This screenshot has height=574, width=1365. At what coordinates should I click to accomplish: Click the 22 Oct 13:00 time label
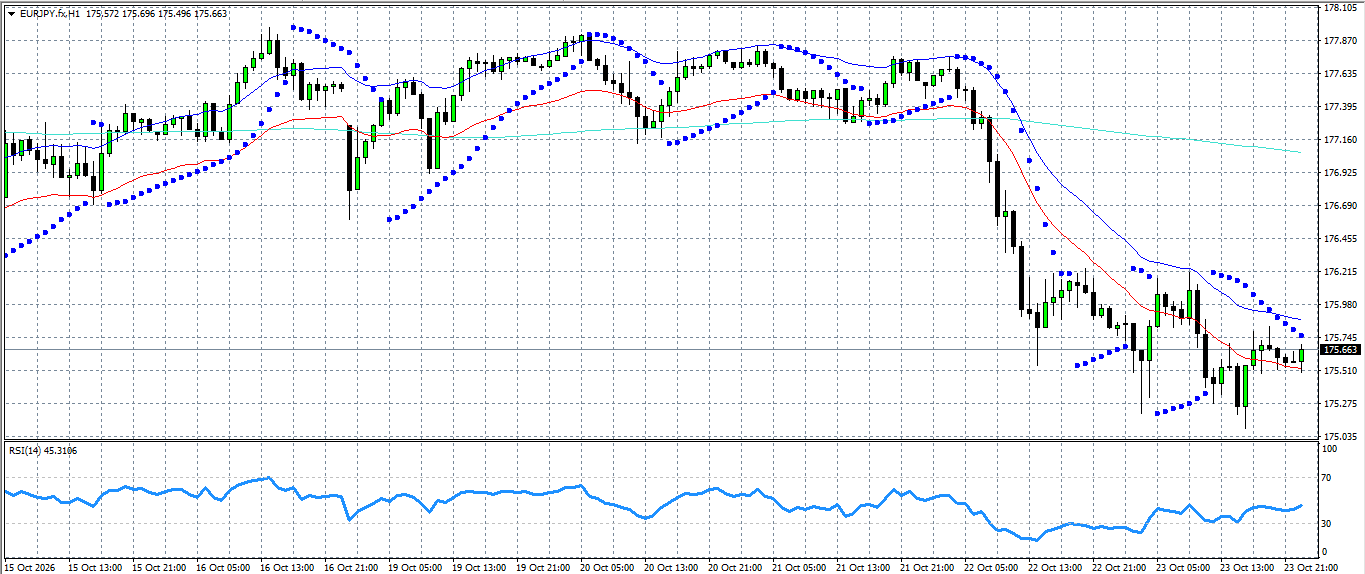click(x=1058, y=567)
